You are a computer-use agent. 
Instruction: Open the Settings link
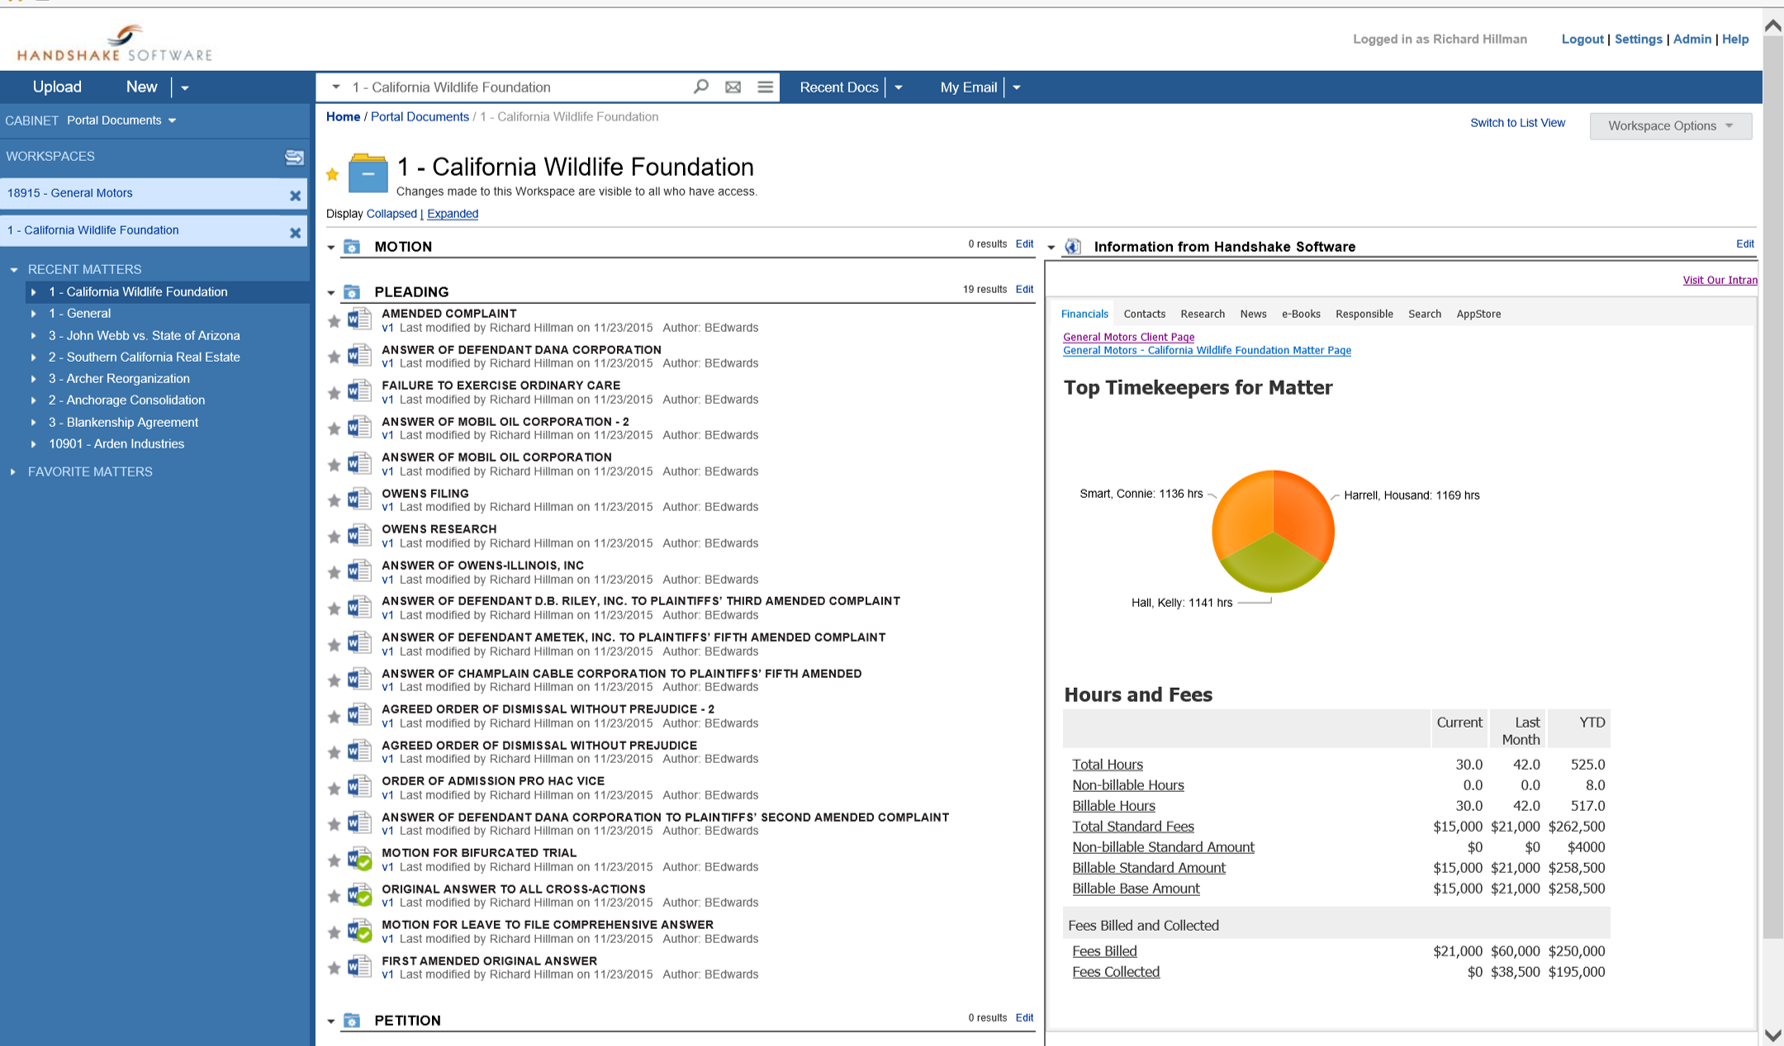pyautogui.click(x=1638, y=39)
